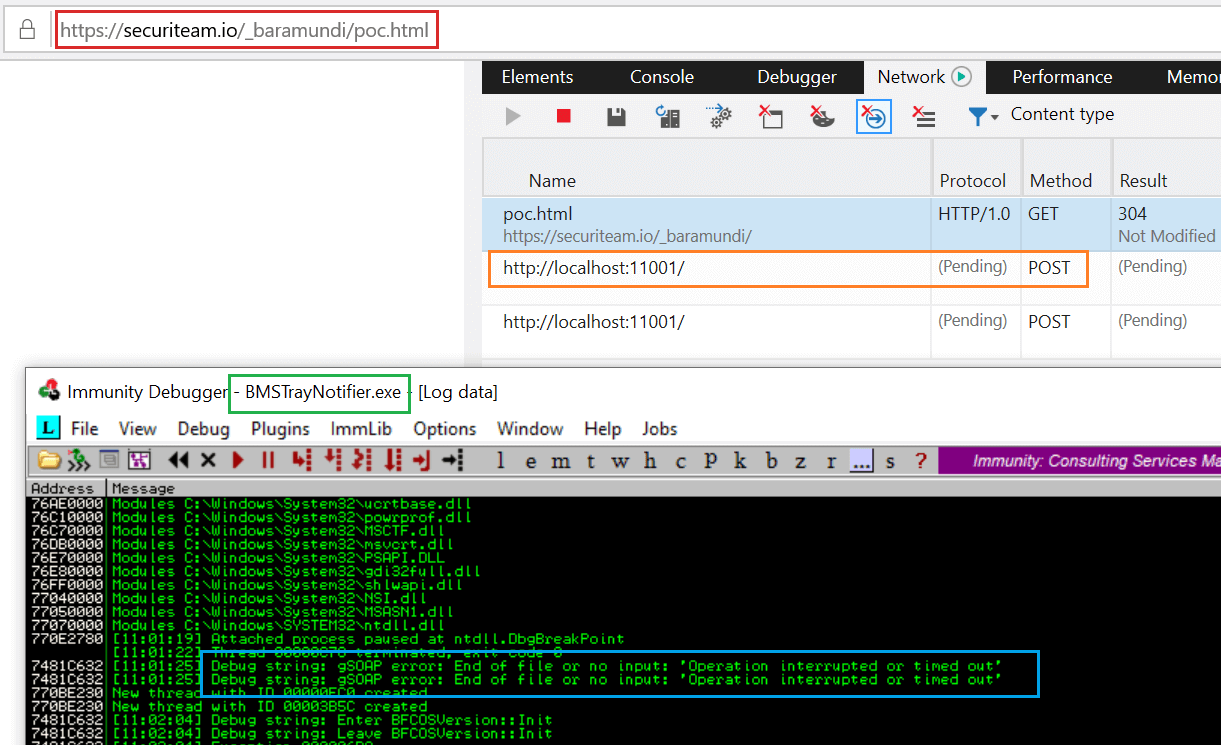Open the File menu in Immunity Debugger
This screenshot has height=745, width=1221.
tap(85, 429)
